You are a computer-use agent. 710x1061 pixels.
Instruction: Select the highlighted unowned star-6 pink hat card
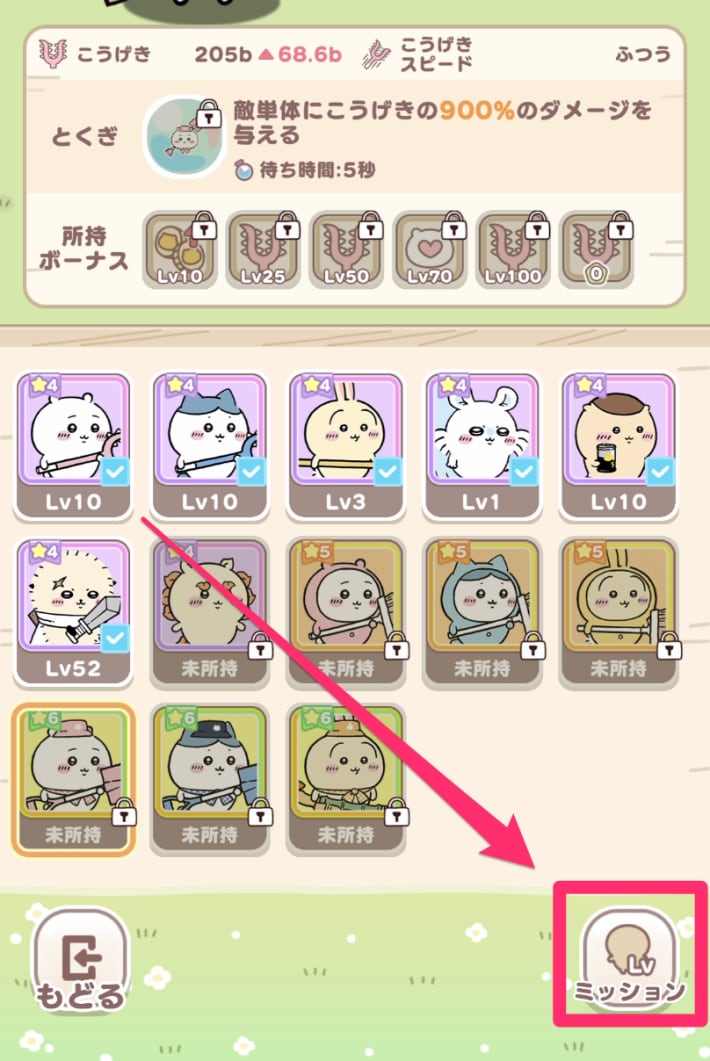[x=73, y=780]
